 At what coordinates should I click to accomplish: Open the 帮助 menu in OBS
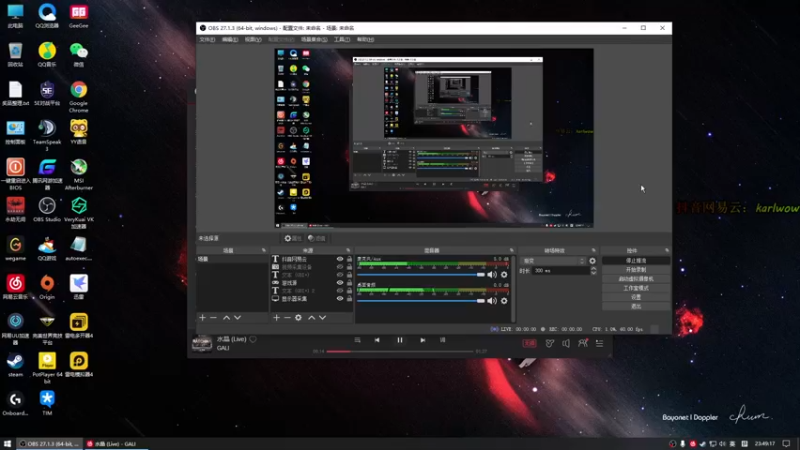[365, 39]
